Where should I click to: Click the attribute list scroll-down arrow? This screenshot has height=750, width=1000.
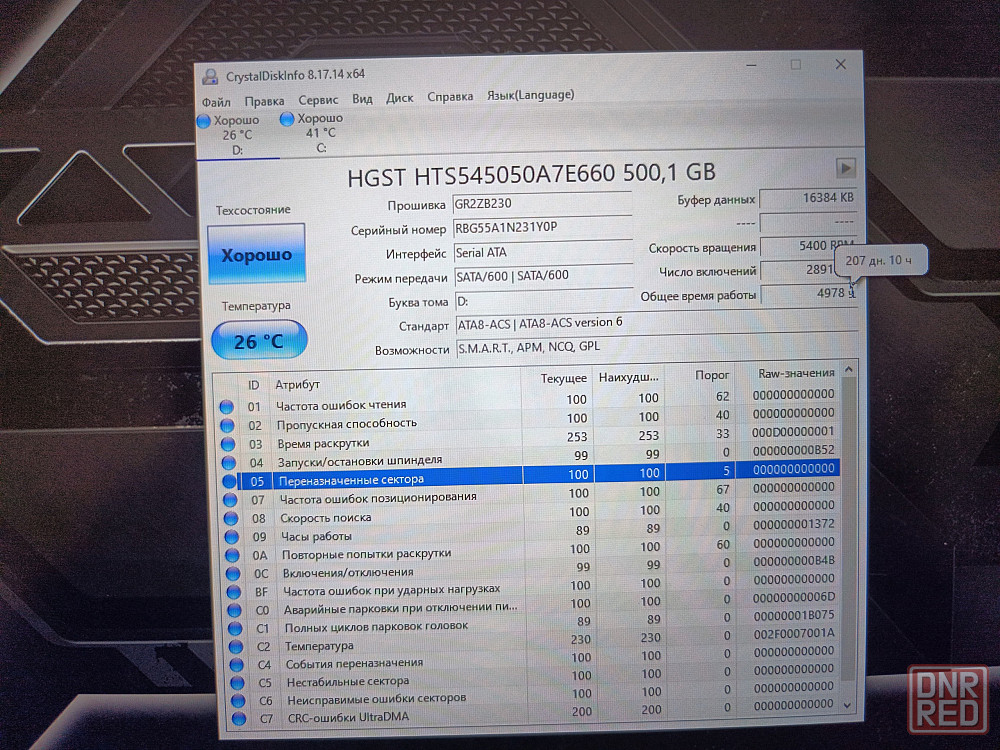pyautogui.click(x=848, y=705)
